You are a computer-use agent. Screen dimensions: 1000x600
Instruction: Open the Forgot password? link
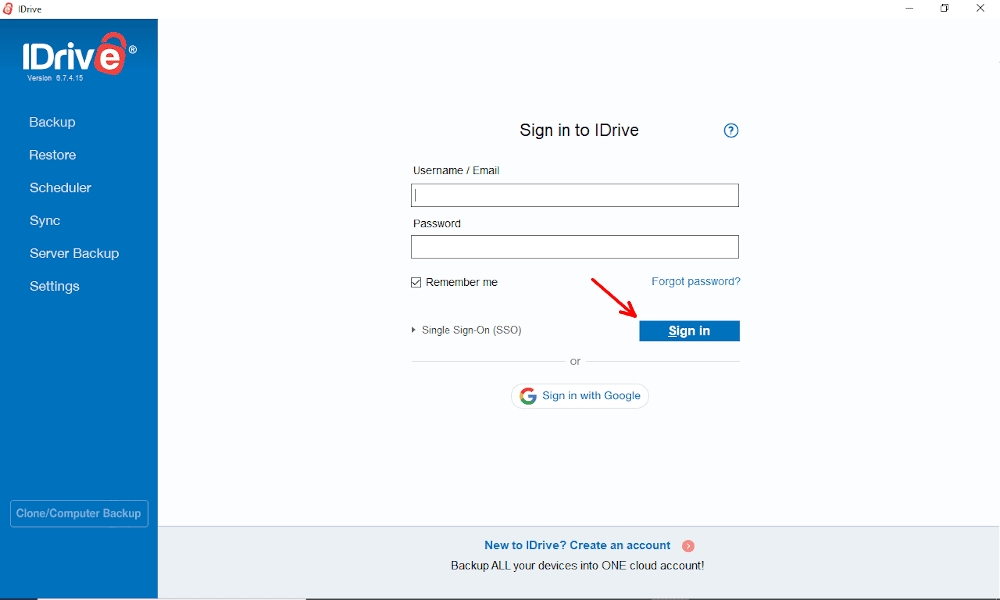[x=696, y=281]
